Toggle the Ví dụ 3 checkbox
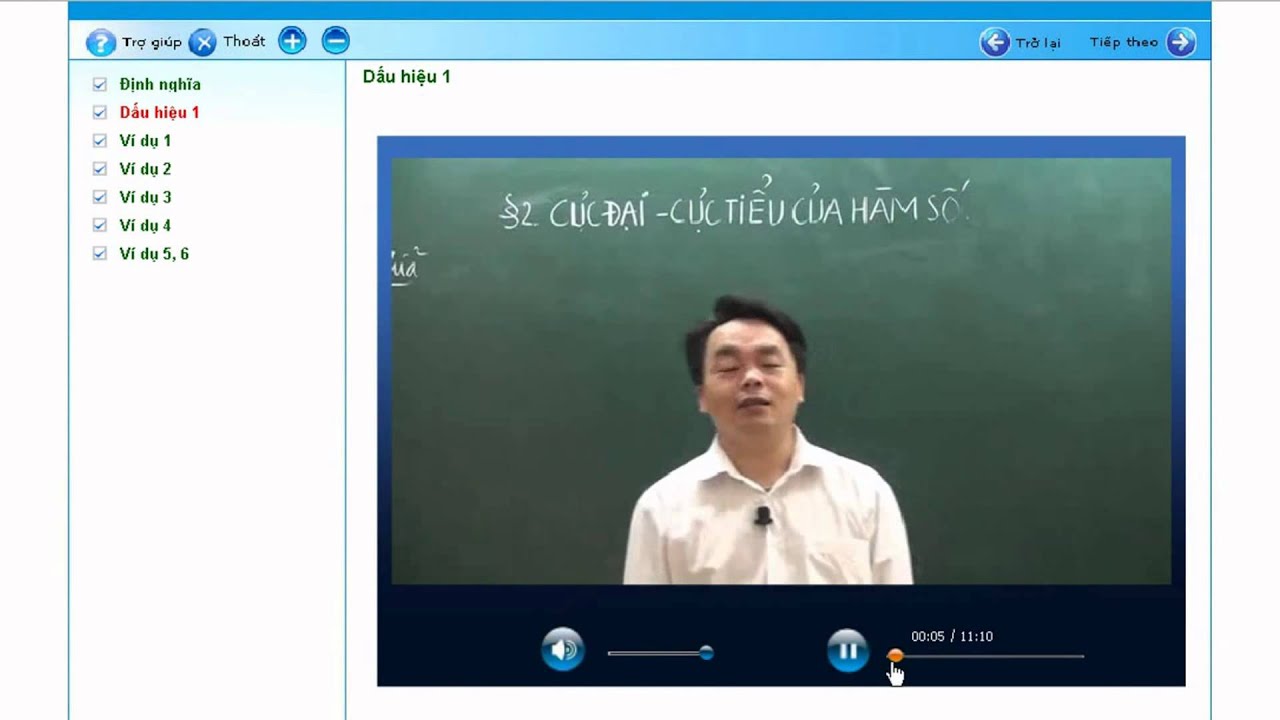This screenshot has width=1280, height=720. pos(100,197)
